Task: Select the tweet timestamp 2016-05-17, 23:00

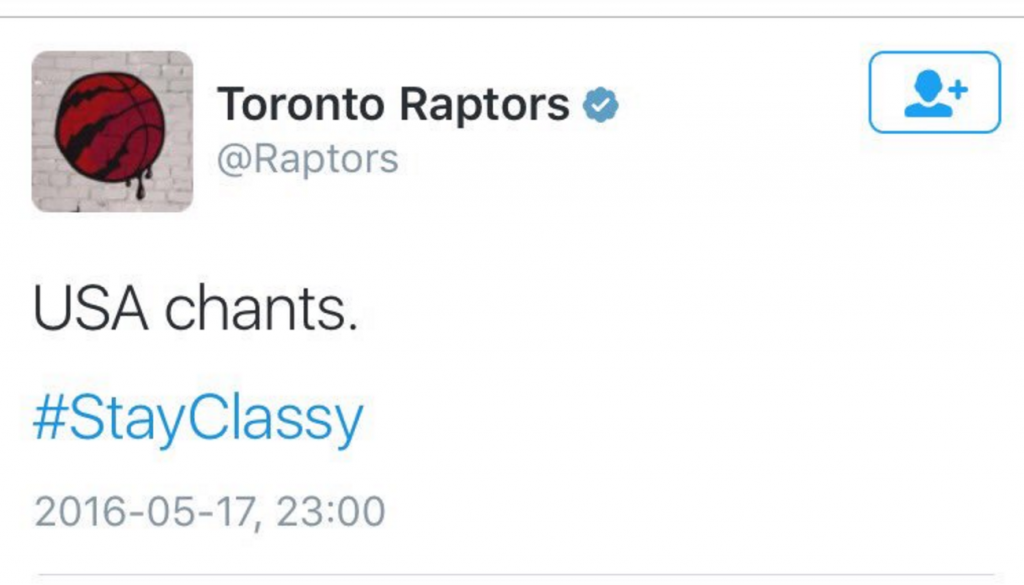Action: click(x=209, y=511)
